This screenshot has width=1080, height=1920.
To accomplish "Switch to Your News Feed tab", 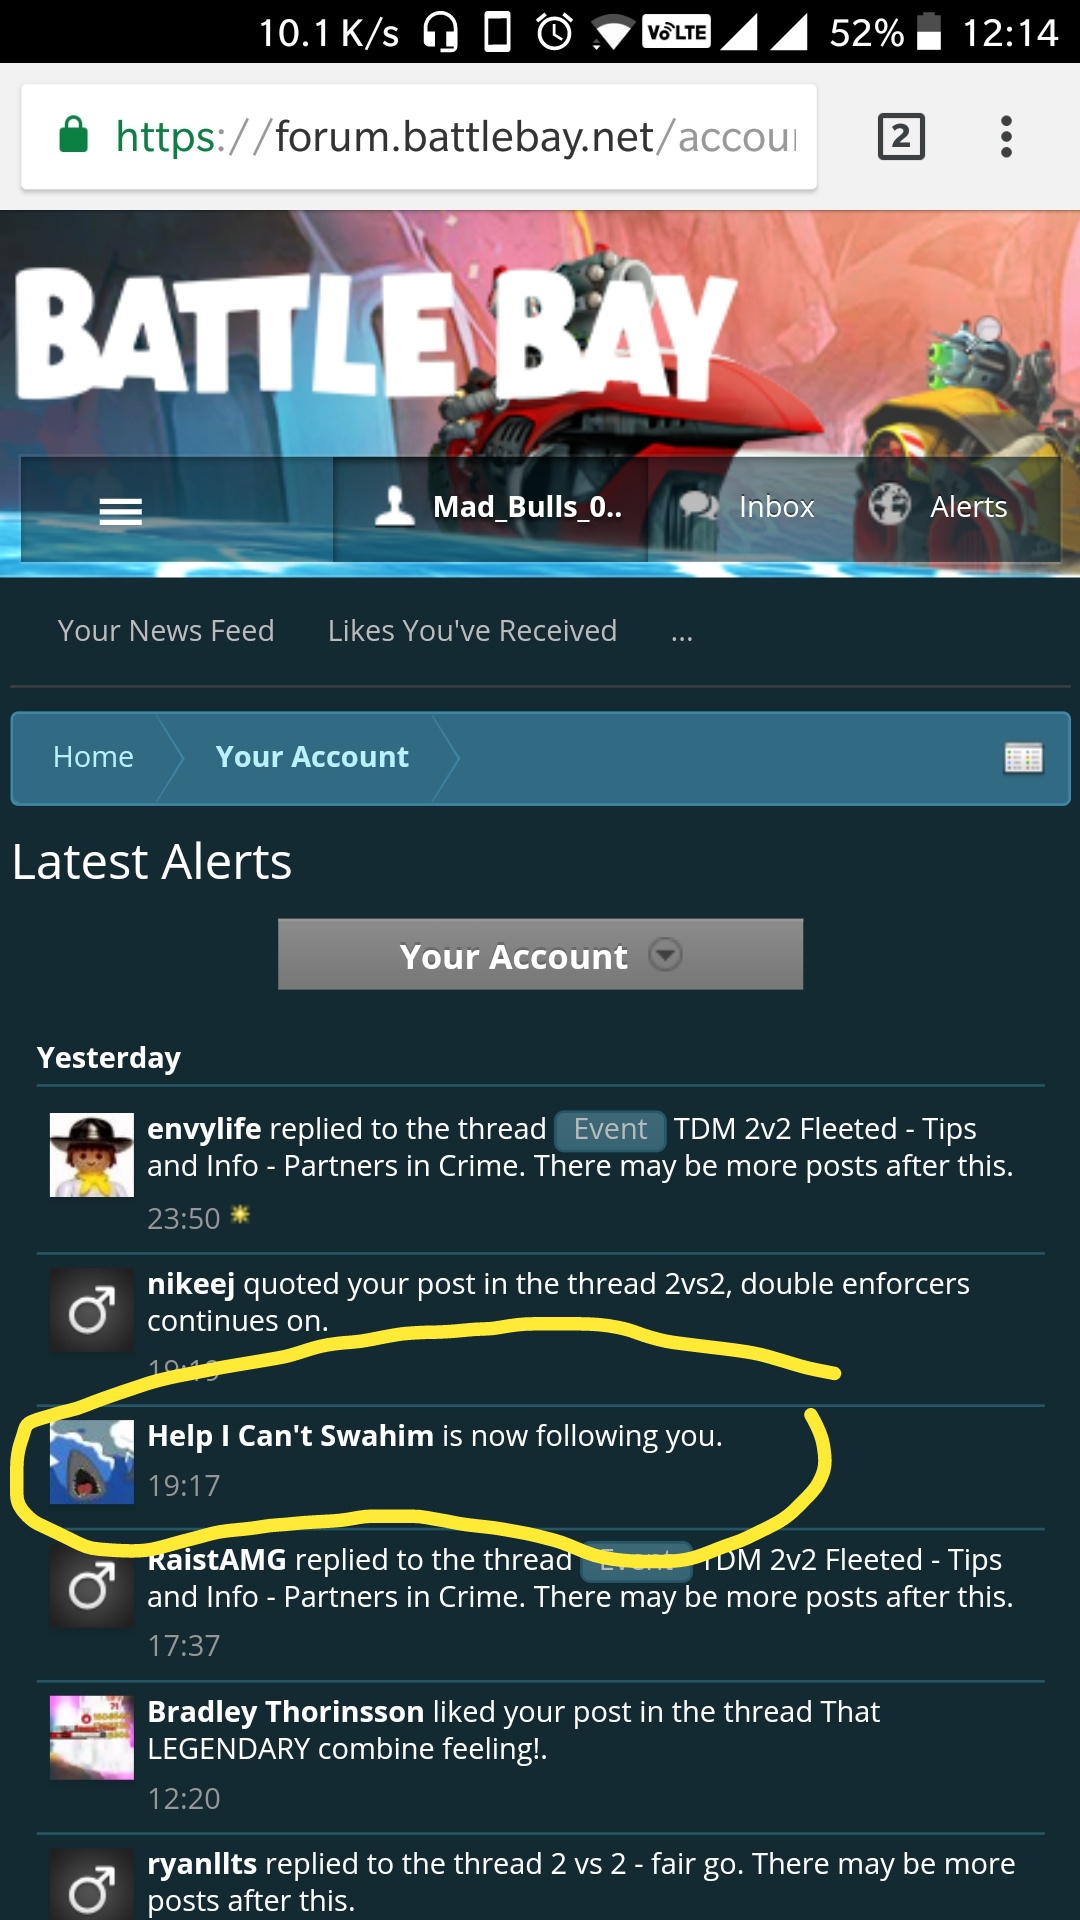I will 166,631.
